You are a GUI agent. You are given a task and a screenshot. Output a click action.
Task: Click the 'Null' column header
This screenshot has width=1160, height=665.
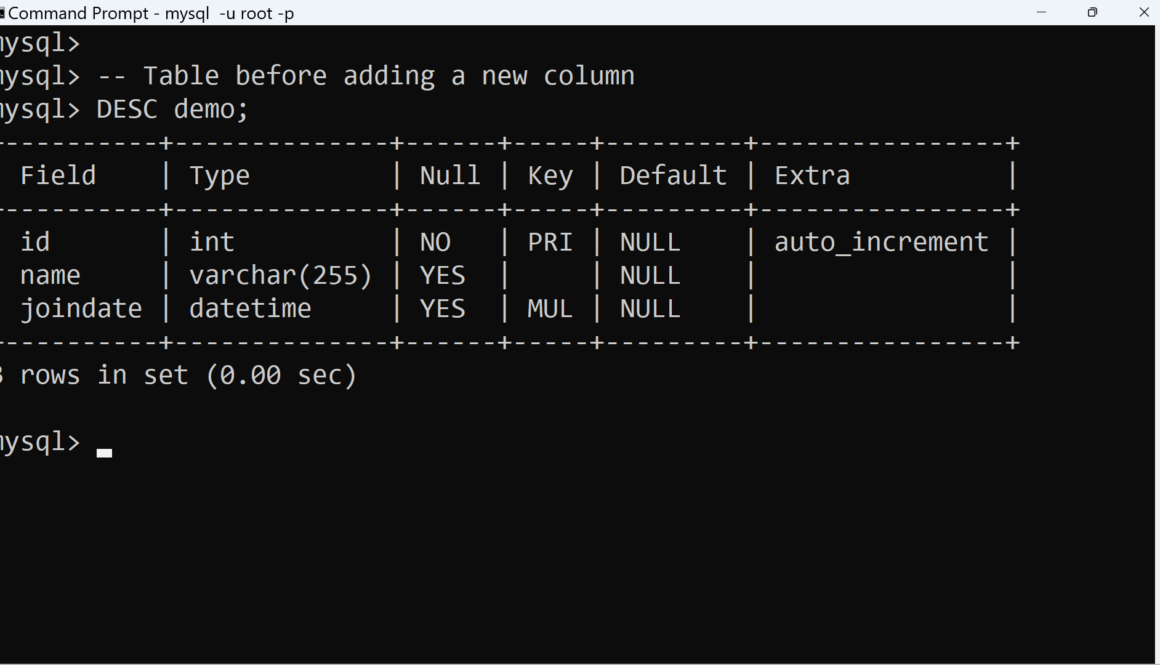tap(450, 176)
